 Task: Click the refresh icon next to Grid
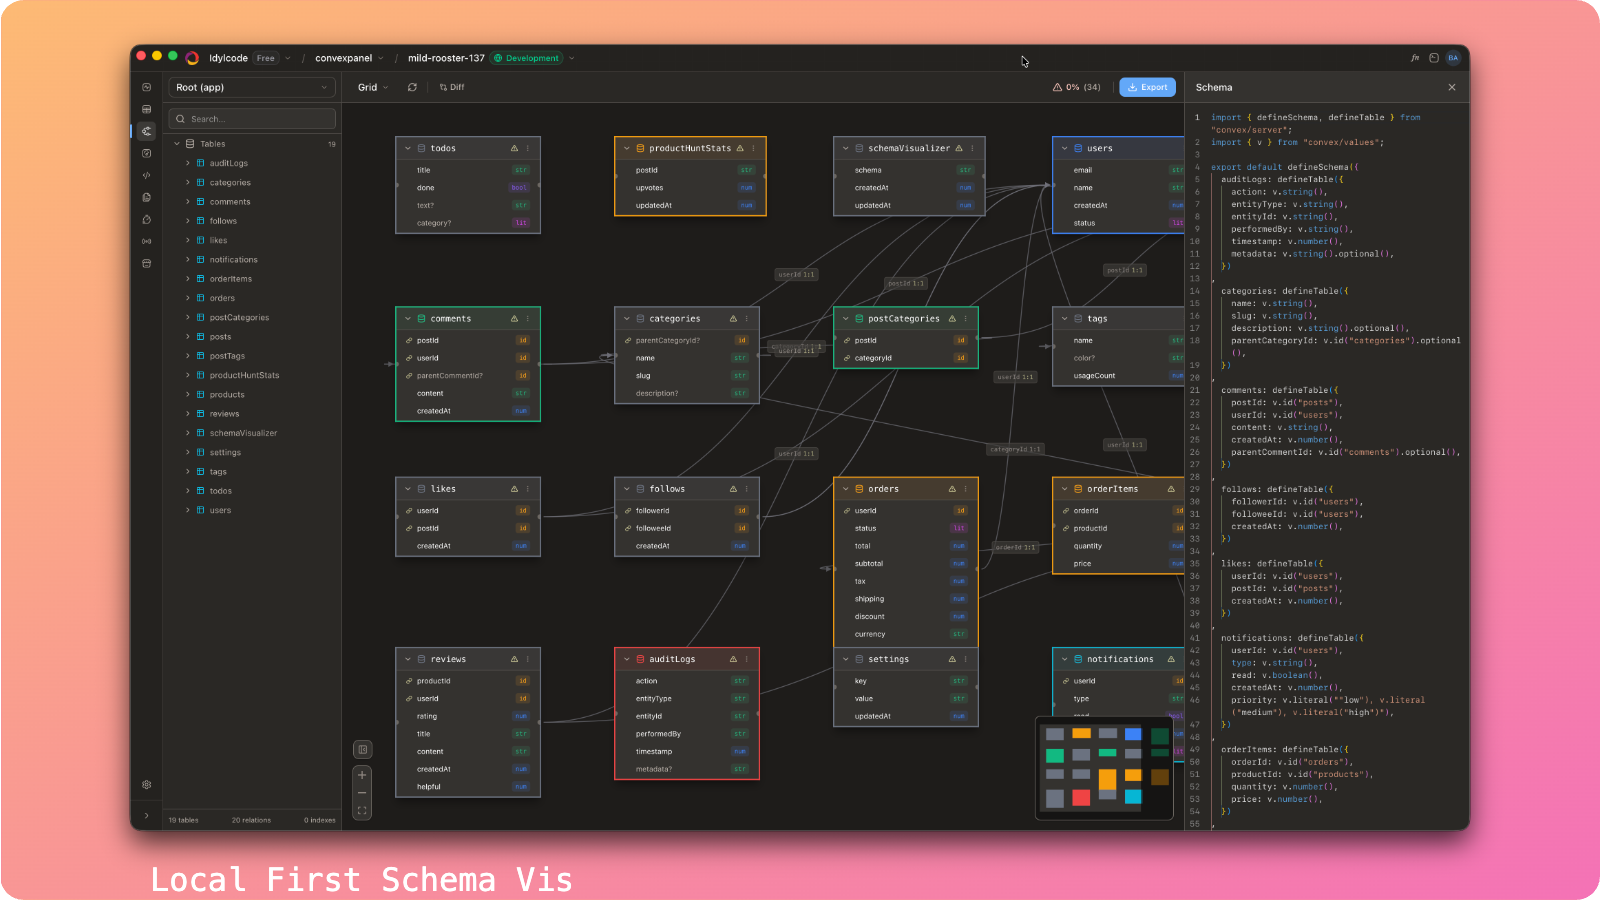[x=412, y=87]
